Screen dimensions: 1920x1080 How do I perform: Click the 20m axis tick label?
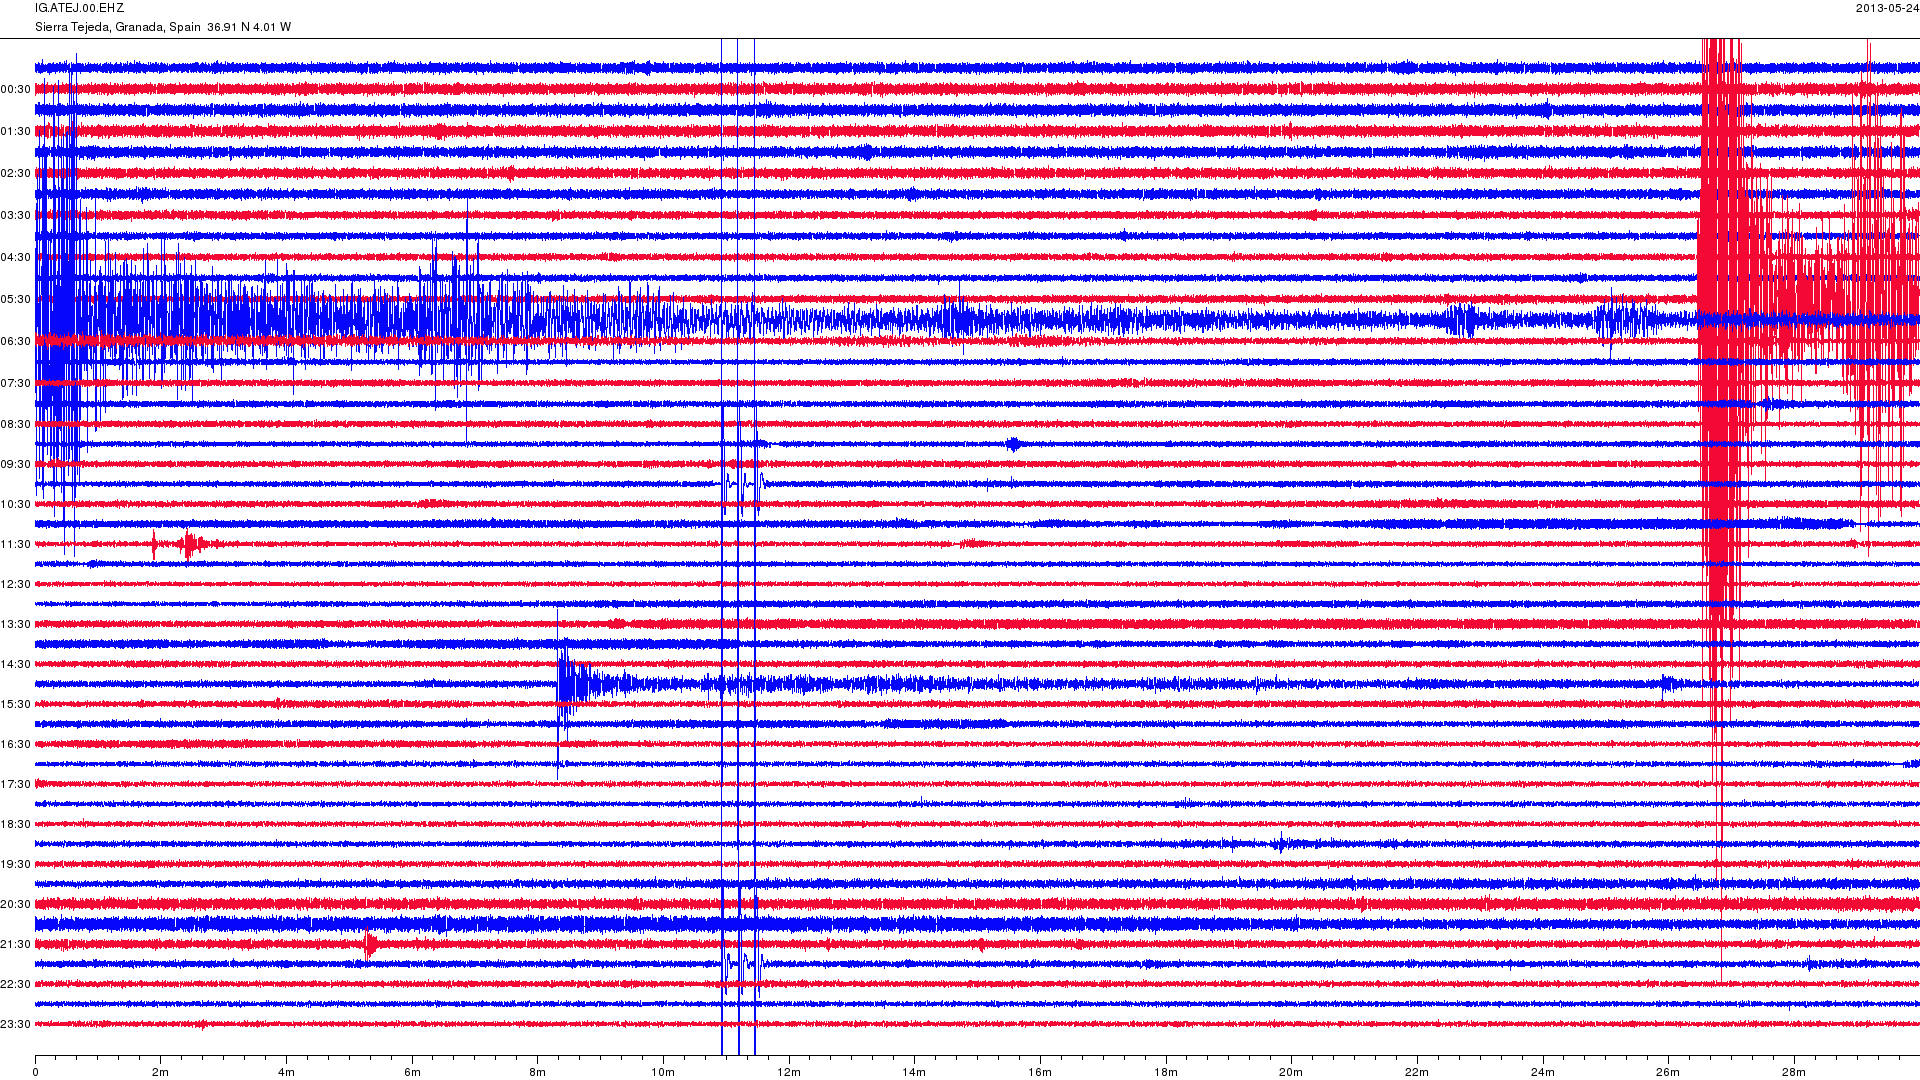click(1291, 1073)
